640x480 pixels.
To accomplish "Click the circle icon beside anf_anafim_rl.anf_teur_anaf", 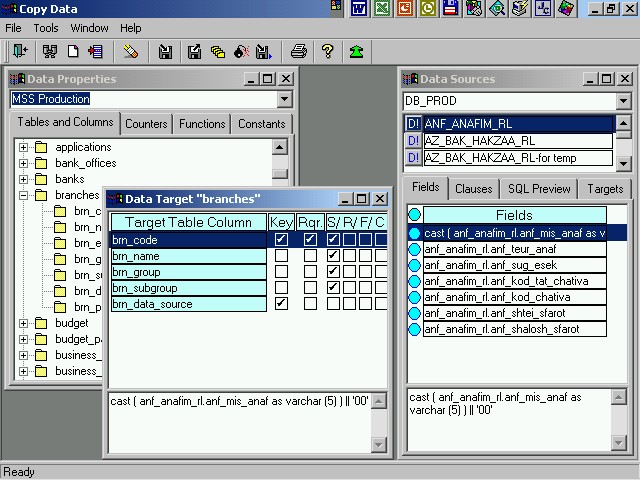I will click(x=414, y=249).
